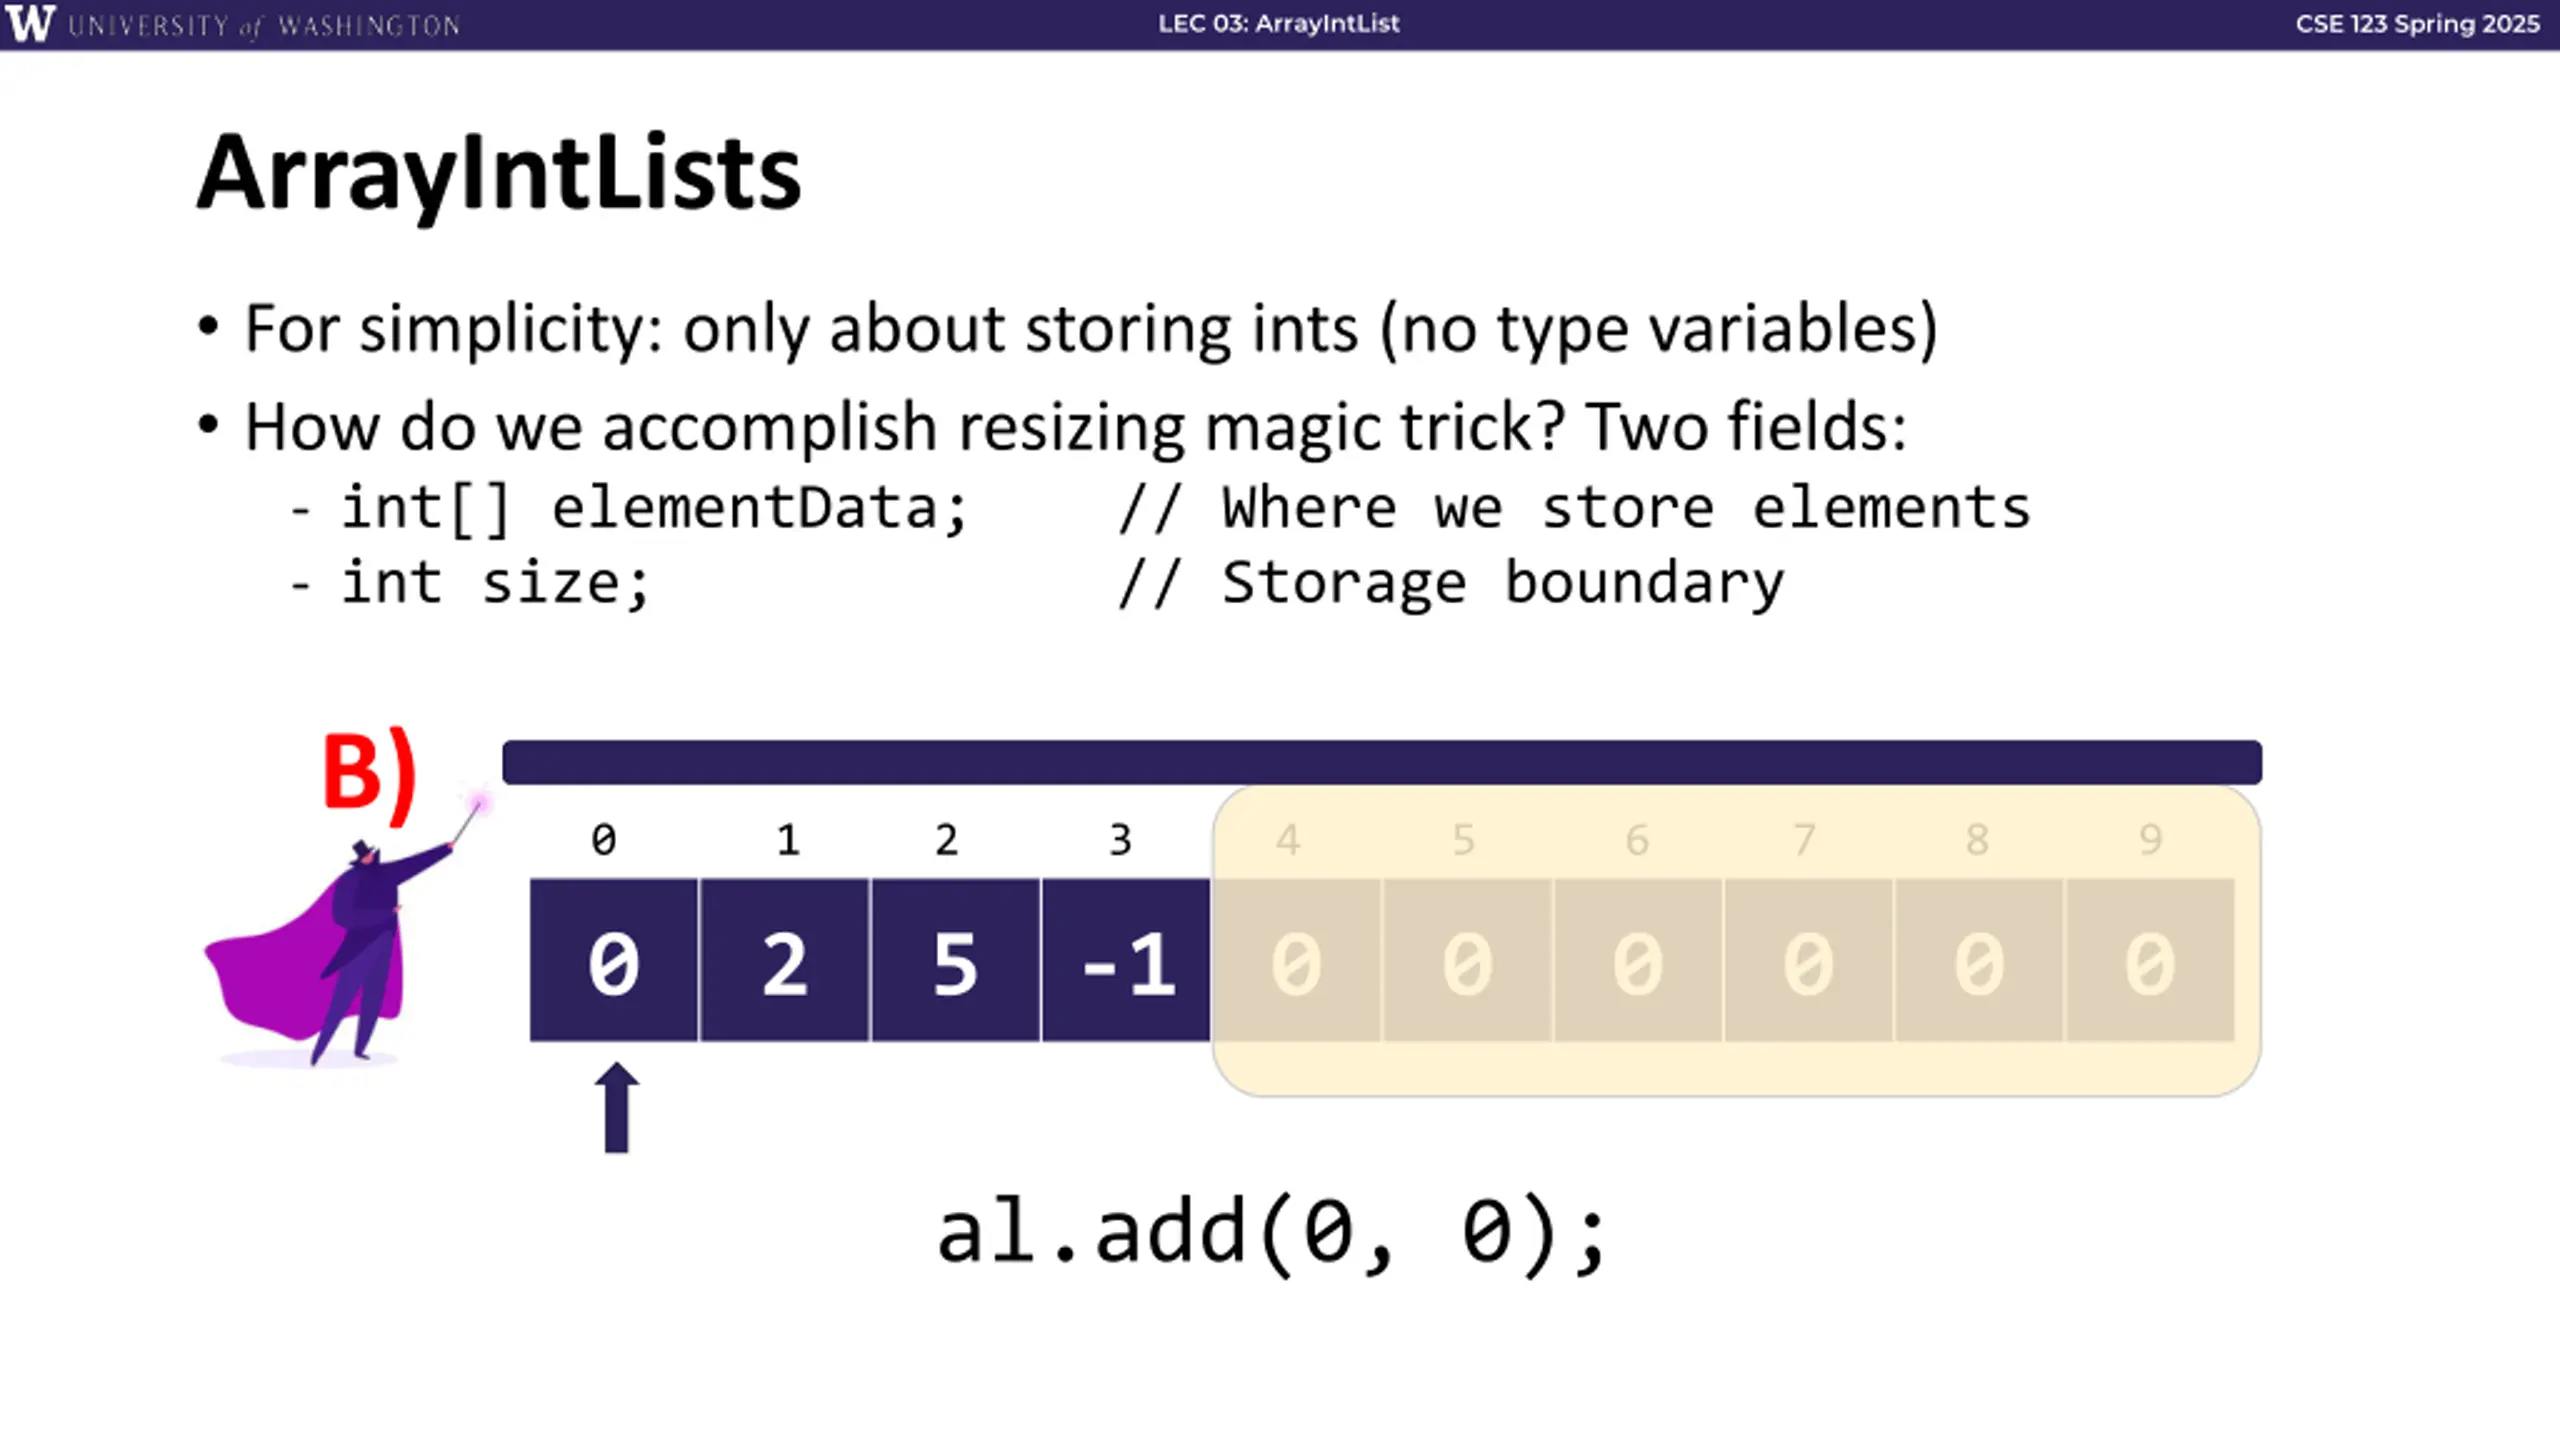This screenshot has height=1440, width=2560.
Task: Click the ArrayIntLists slide title
Action: point(499,174)
